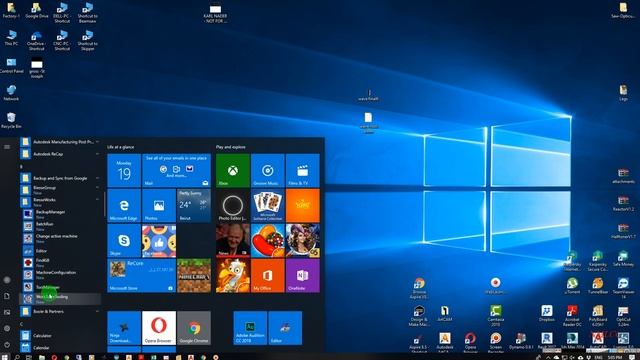Screen dimensions: 640x360
Task: Click the Start menu app list scrollbar
Action: tap(104, 204)
